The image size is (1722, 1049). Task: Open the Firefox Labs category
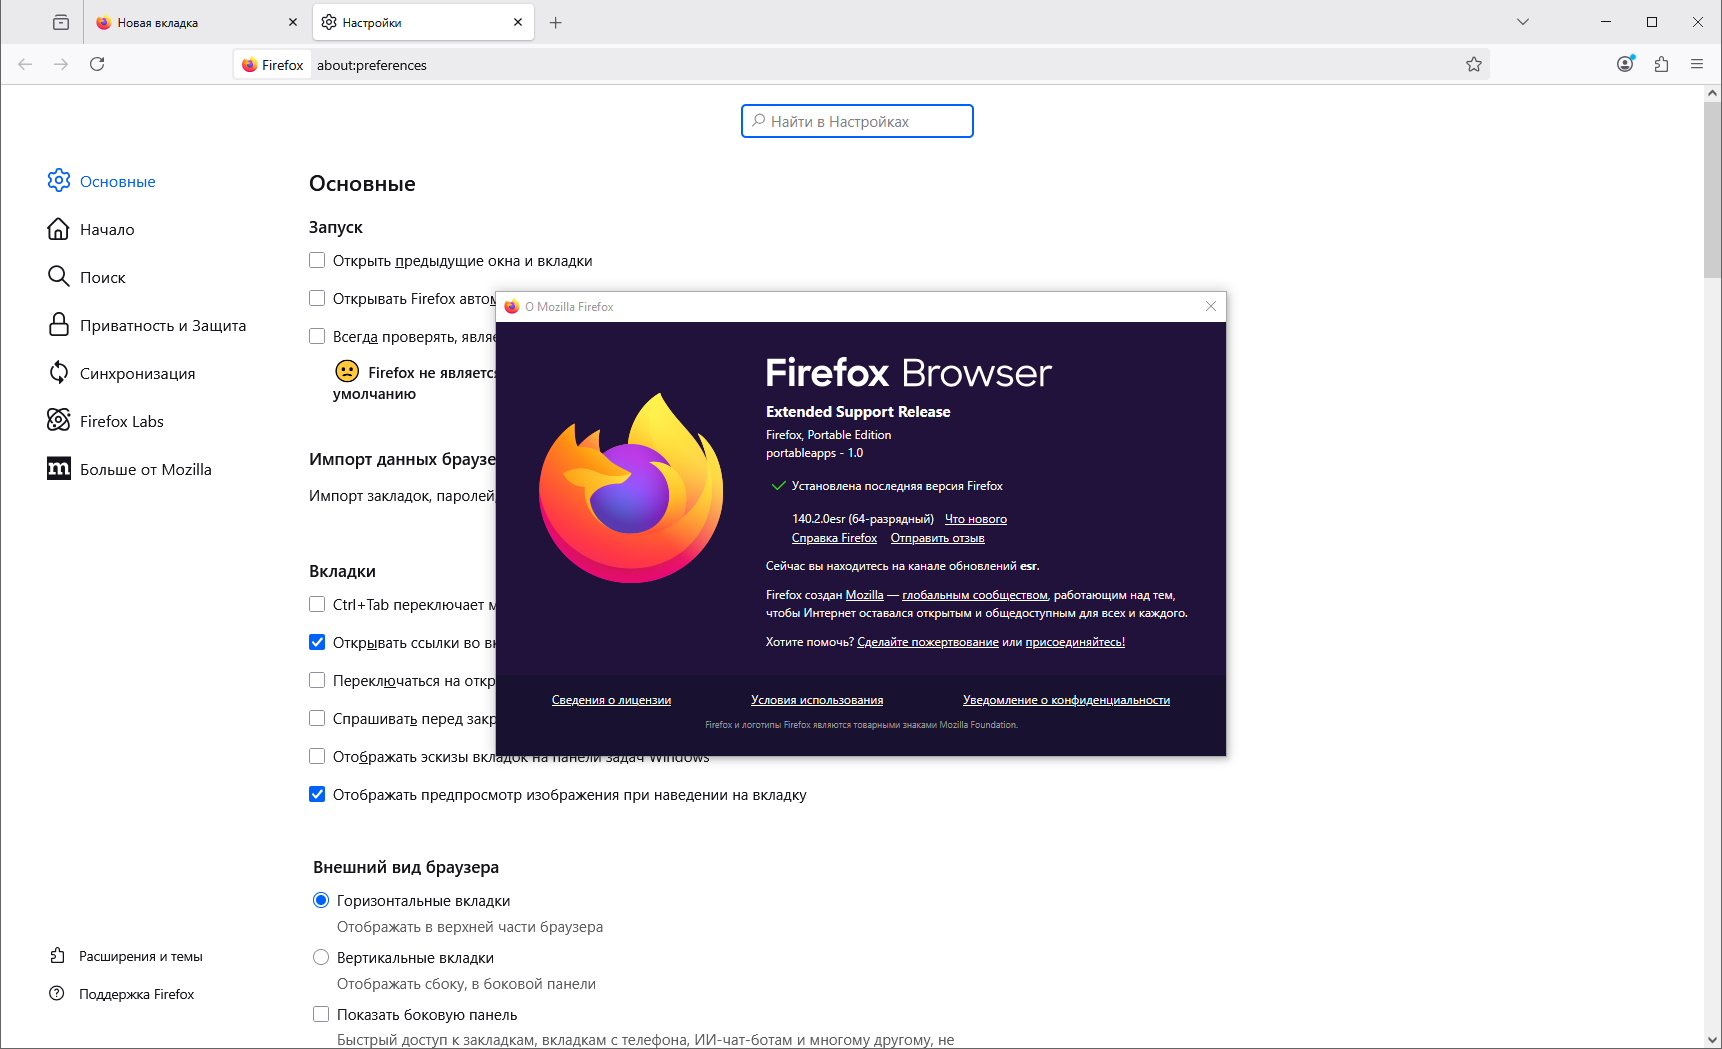tap(105, 421)
